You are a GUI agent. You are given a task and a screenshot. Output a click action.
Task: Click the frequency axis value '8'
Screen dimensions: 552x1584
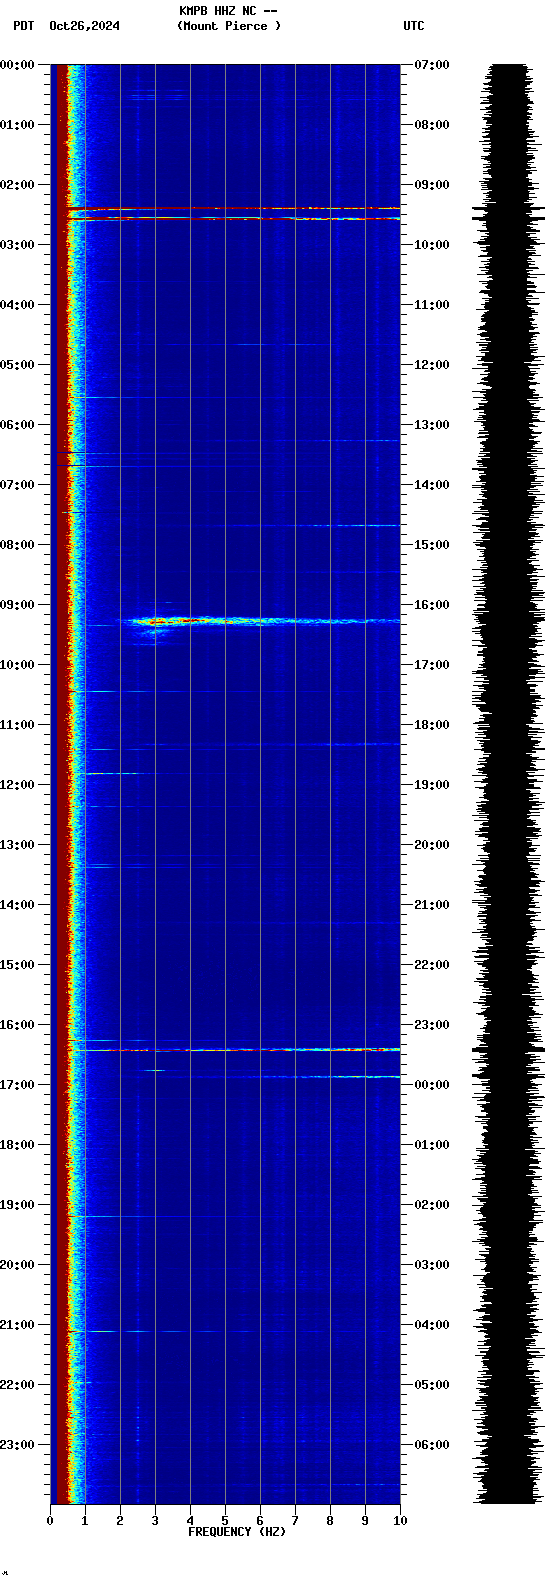pos(330,1521)
